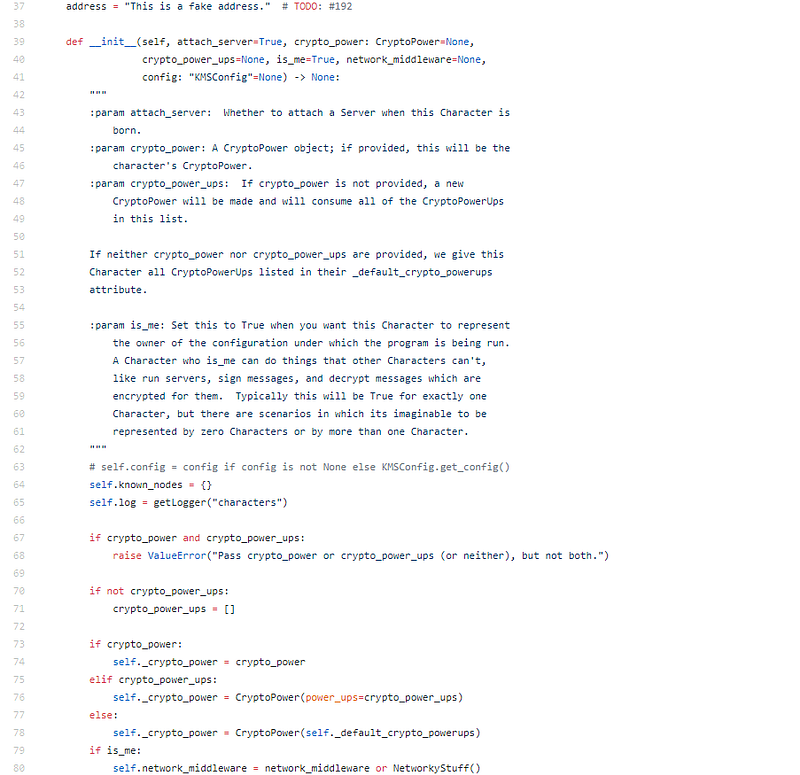Click the raise keyword on line 68
The width and height of the screenshot is (800, 775).
point(127,556)
